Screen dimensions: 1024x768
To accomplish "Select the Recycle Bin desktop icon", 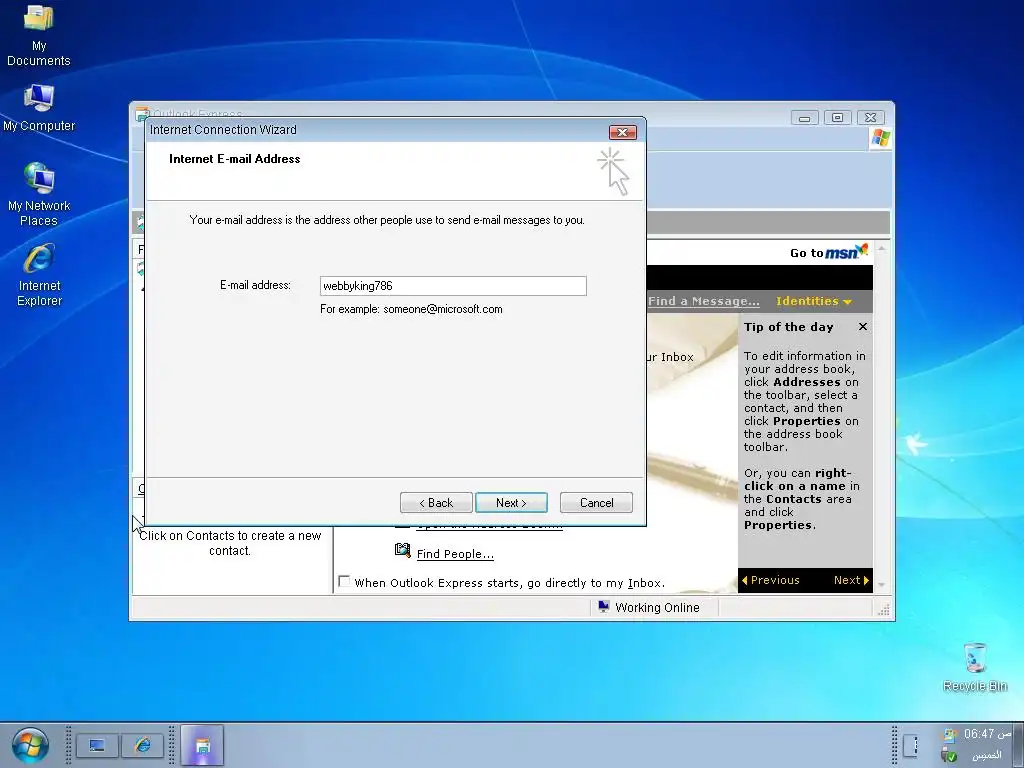I will (x=974, y=667).
